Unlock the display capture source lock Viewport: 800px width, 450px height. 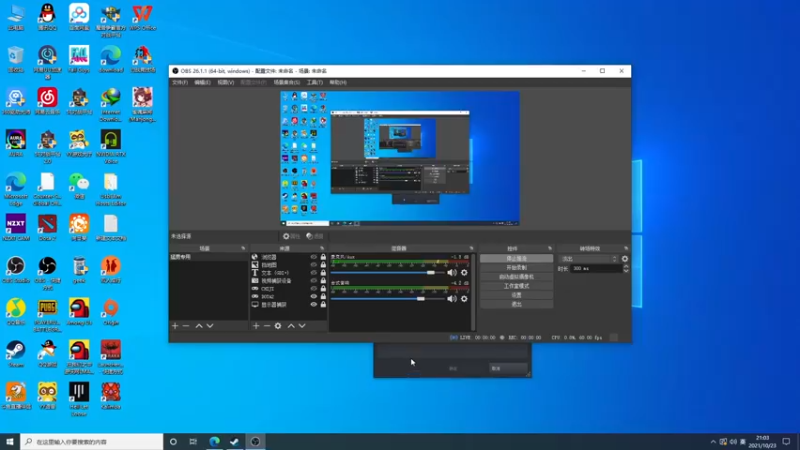tap(323, 305)
